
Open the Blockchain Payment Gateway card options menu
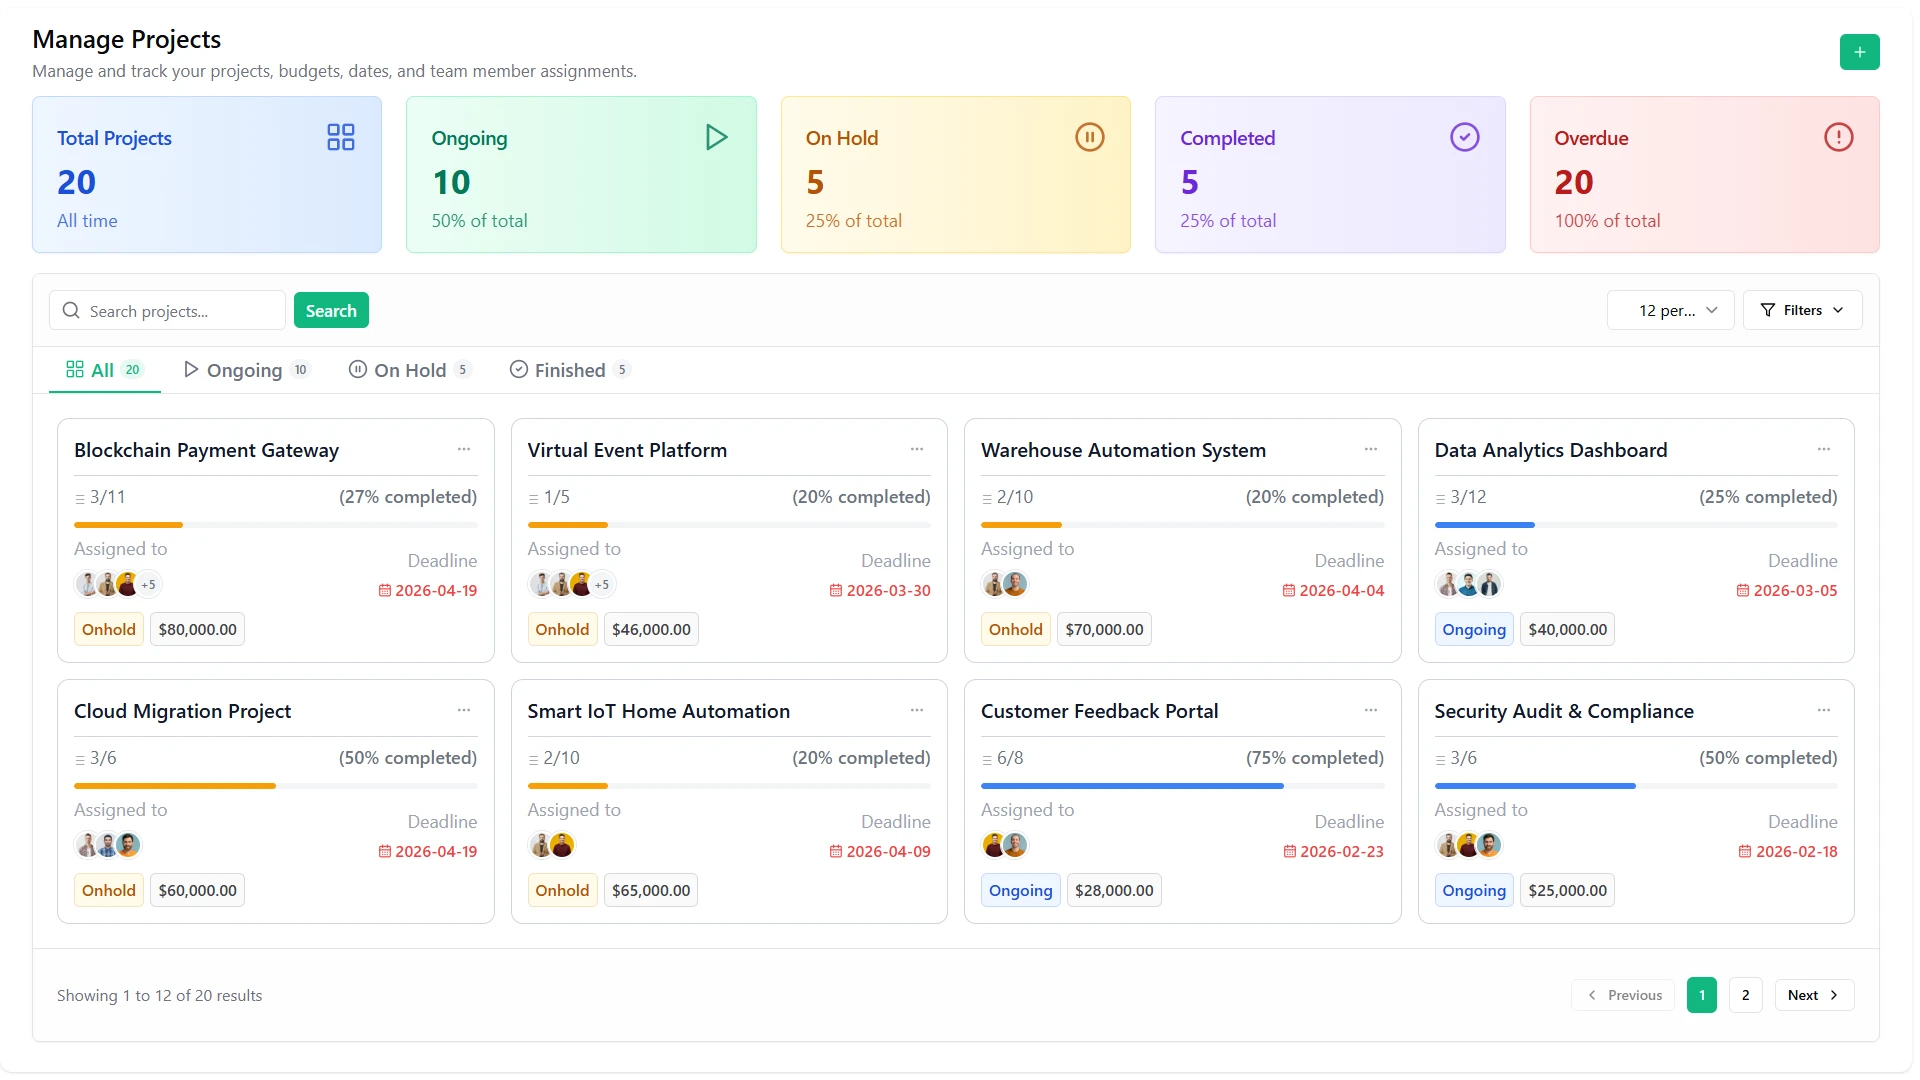[464, 450]
